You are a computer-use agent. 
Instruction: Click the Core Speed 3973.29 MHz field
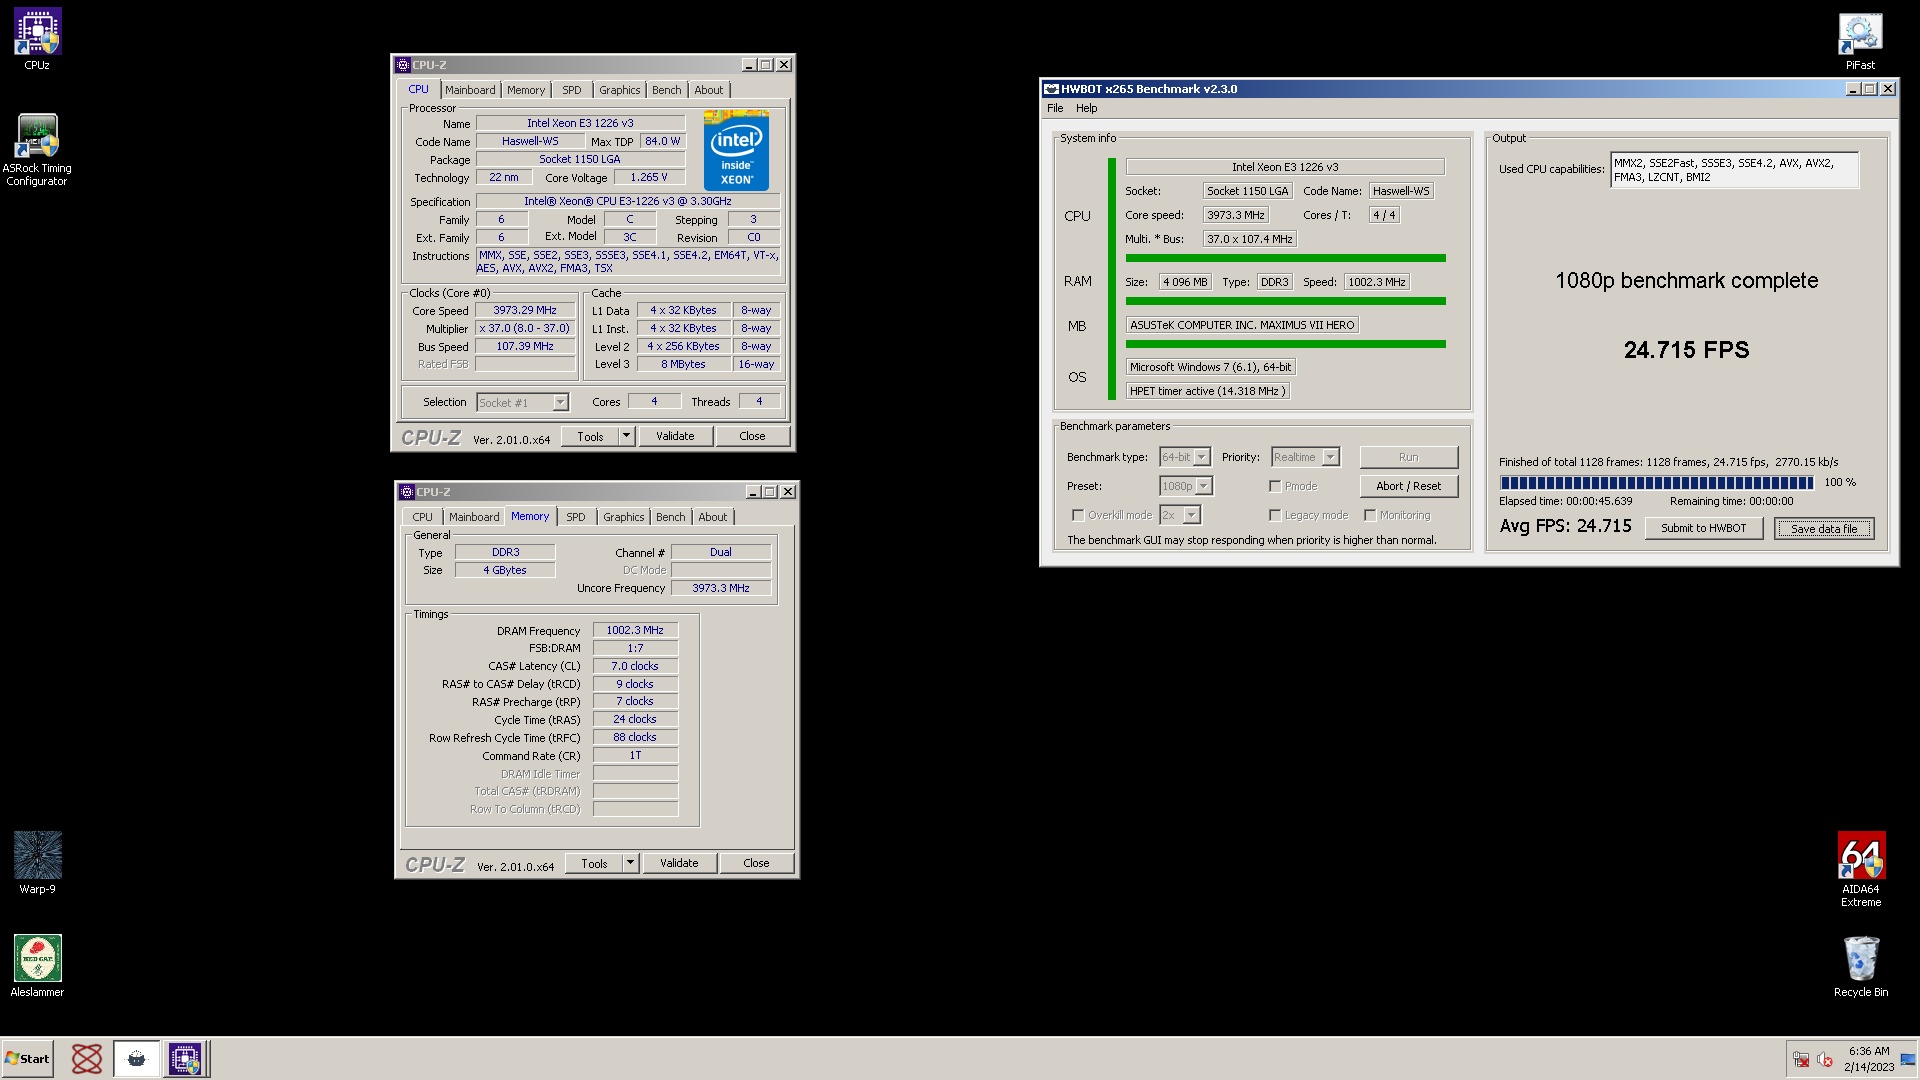[525, 310]
